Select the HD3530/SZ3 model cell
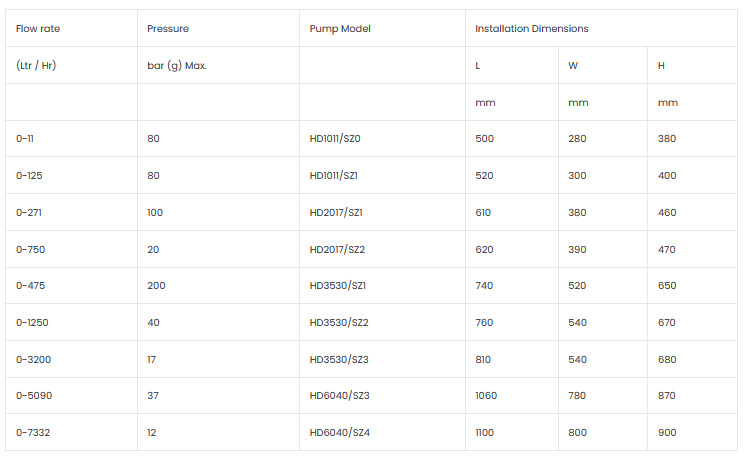Screen dimensions: 751x464 click(x=339, y=359)
